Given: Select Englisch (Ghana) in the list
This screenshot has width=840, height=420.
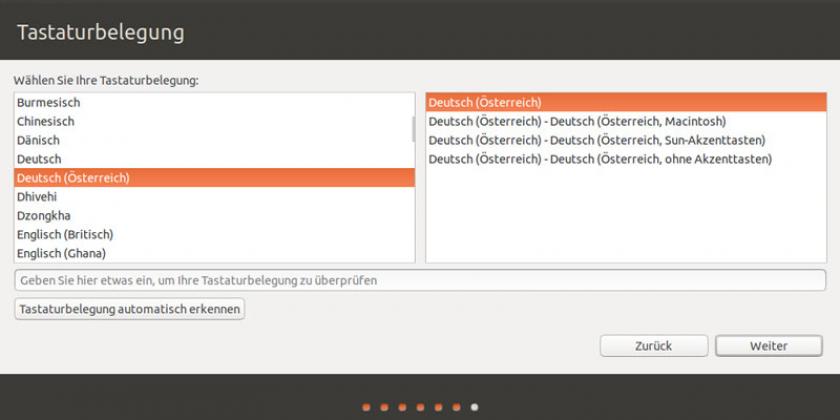Looking at the screenshot, I should [61, 253].
